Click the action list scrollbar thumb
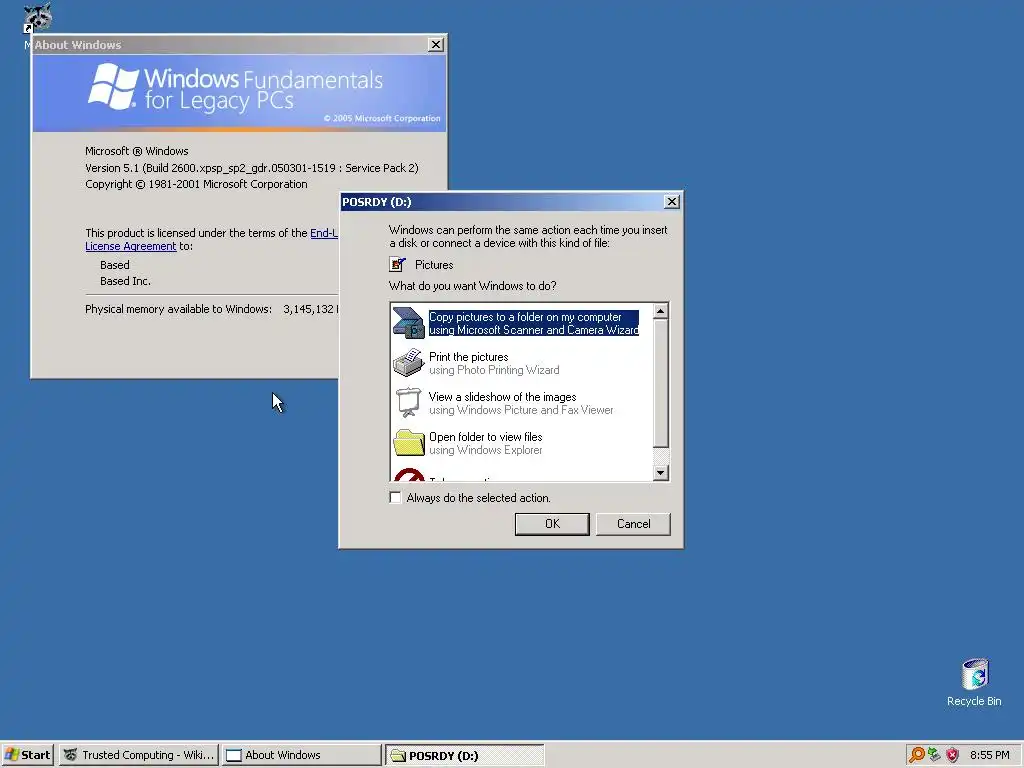The height and width of the screenshot is (768, 1024). click(661, 383)
